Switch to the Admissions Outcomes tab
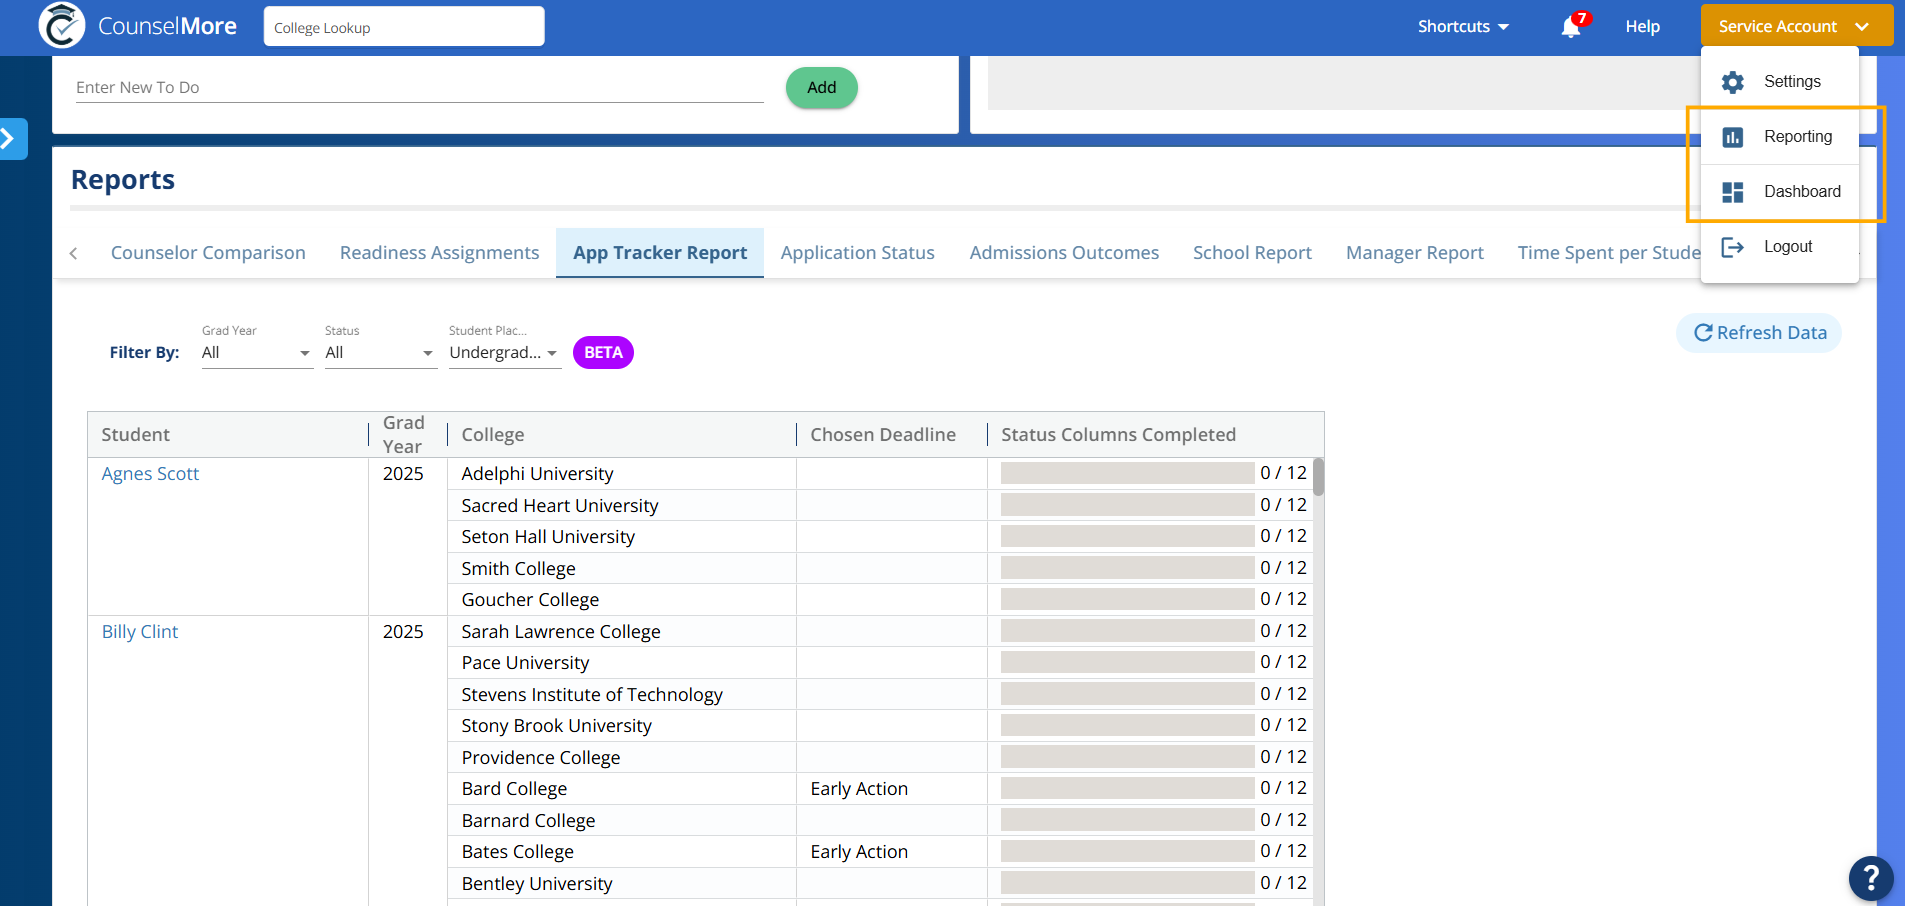Viewport: 1905px width, 906px height. (x=1064, y=253)
